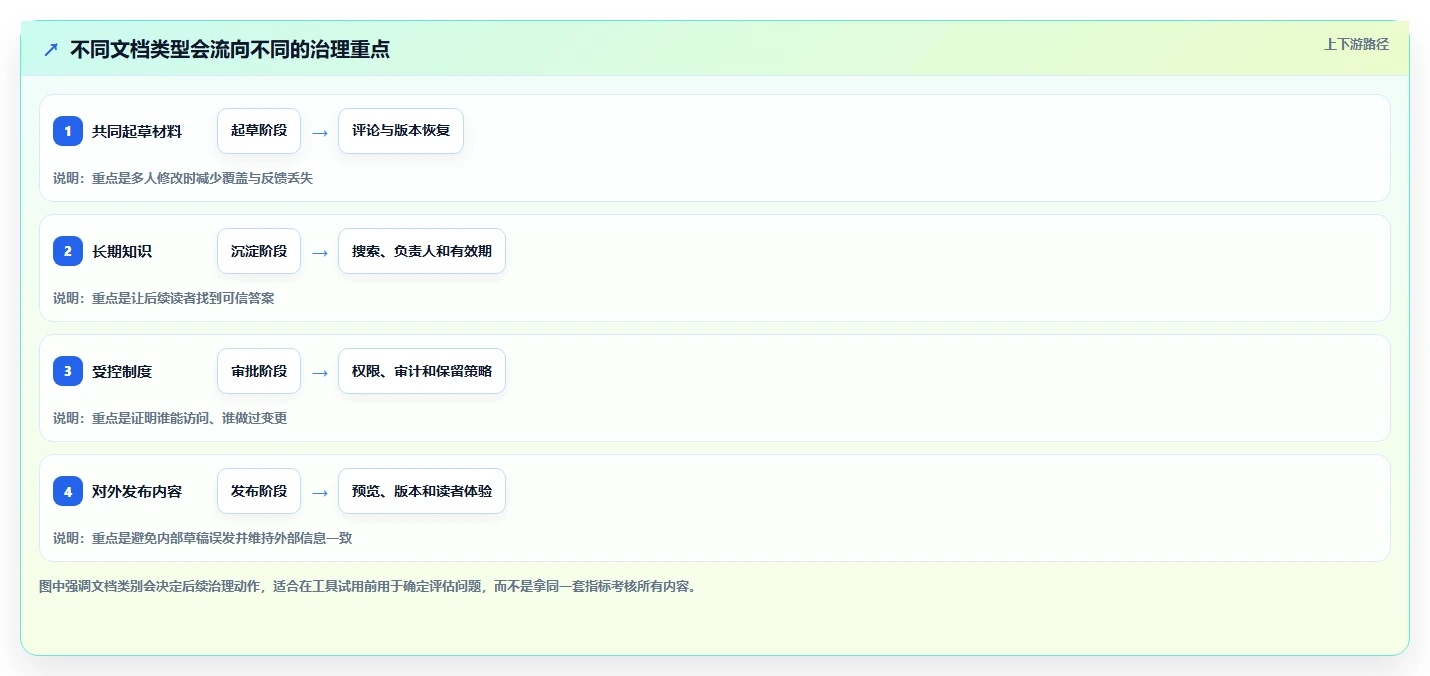Select the 搜索、负责人和有效期 chip
This screenshot has width=1430, height=676.
point(422,251)
